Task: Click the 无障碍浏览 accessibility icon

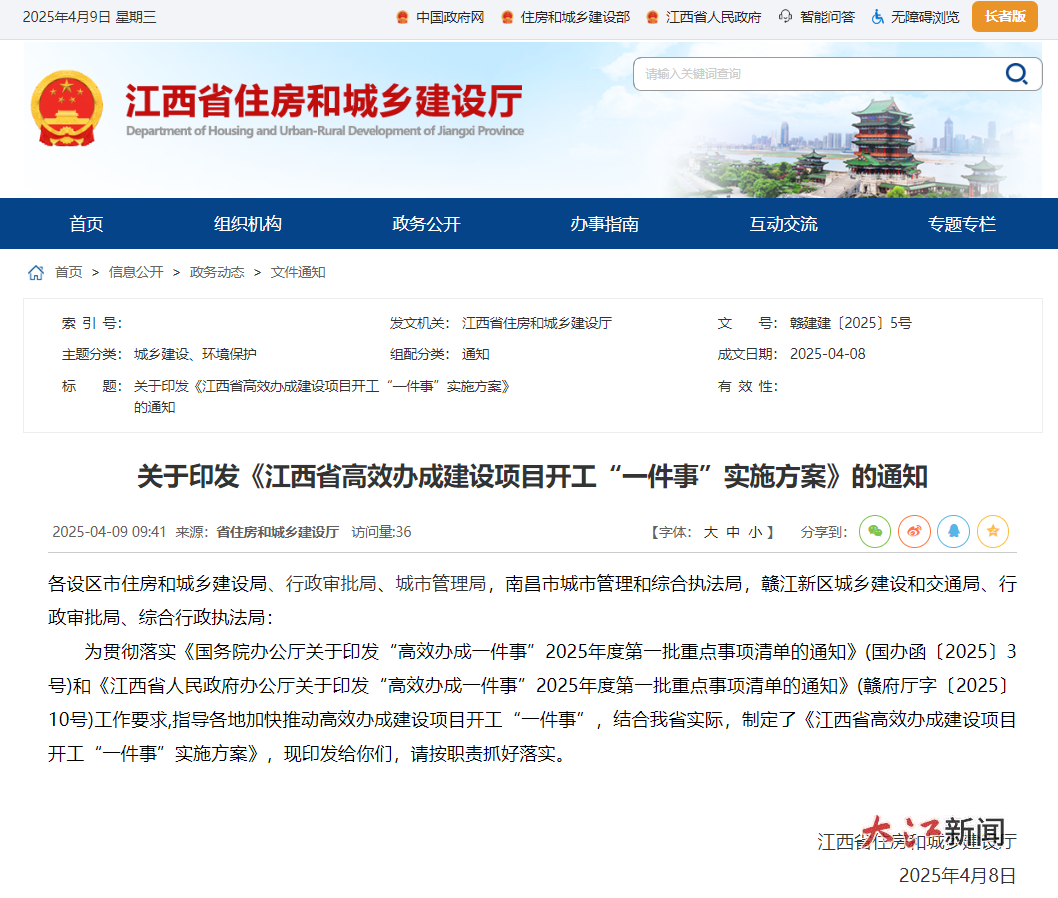Action: (877, 17)
